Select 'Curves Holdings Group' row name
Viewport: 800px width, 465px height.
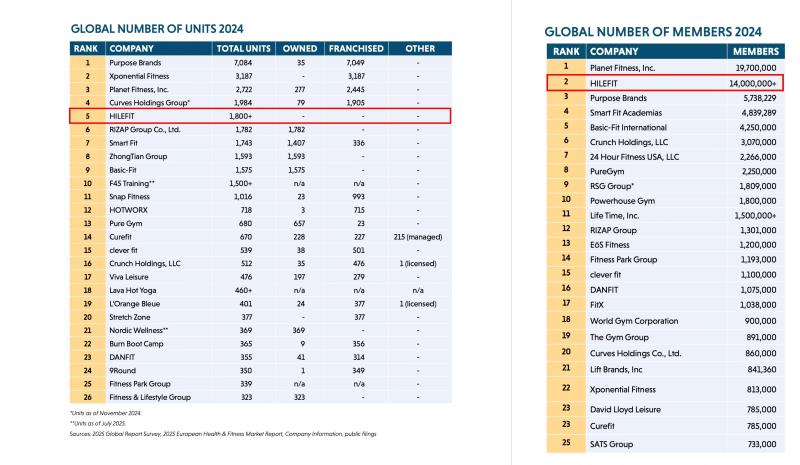click(x=149, y=103)
